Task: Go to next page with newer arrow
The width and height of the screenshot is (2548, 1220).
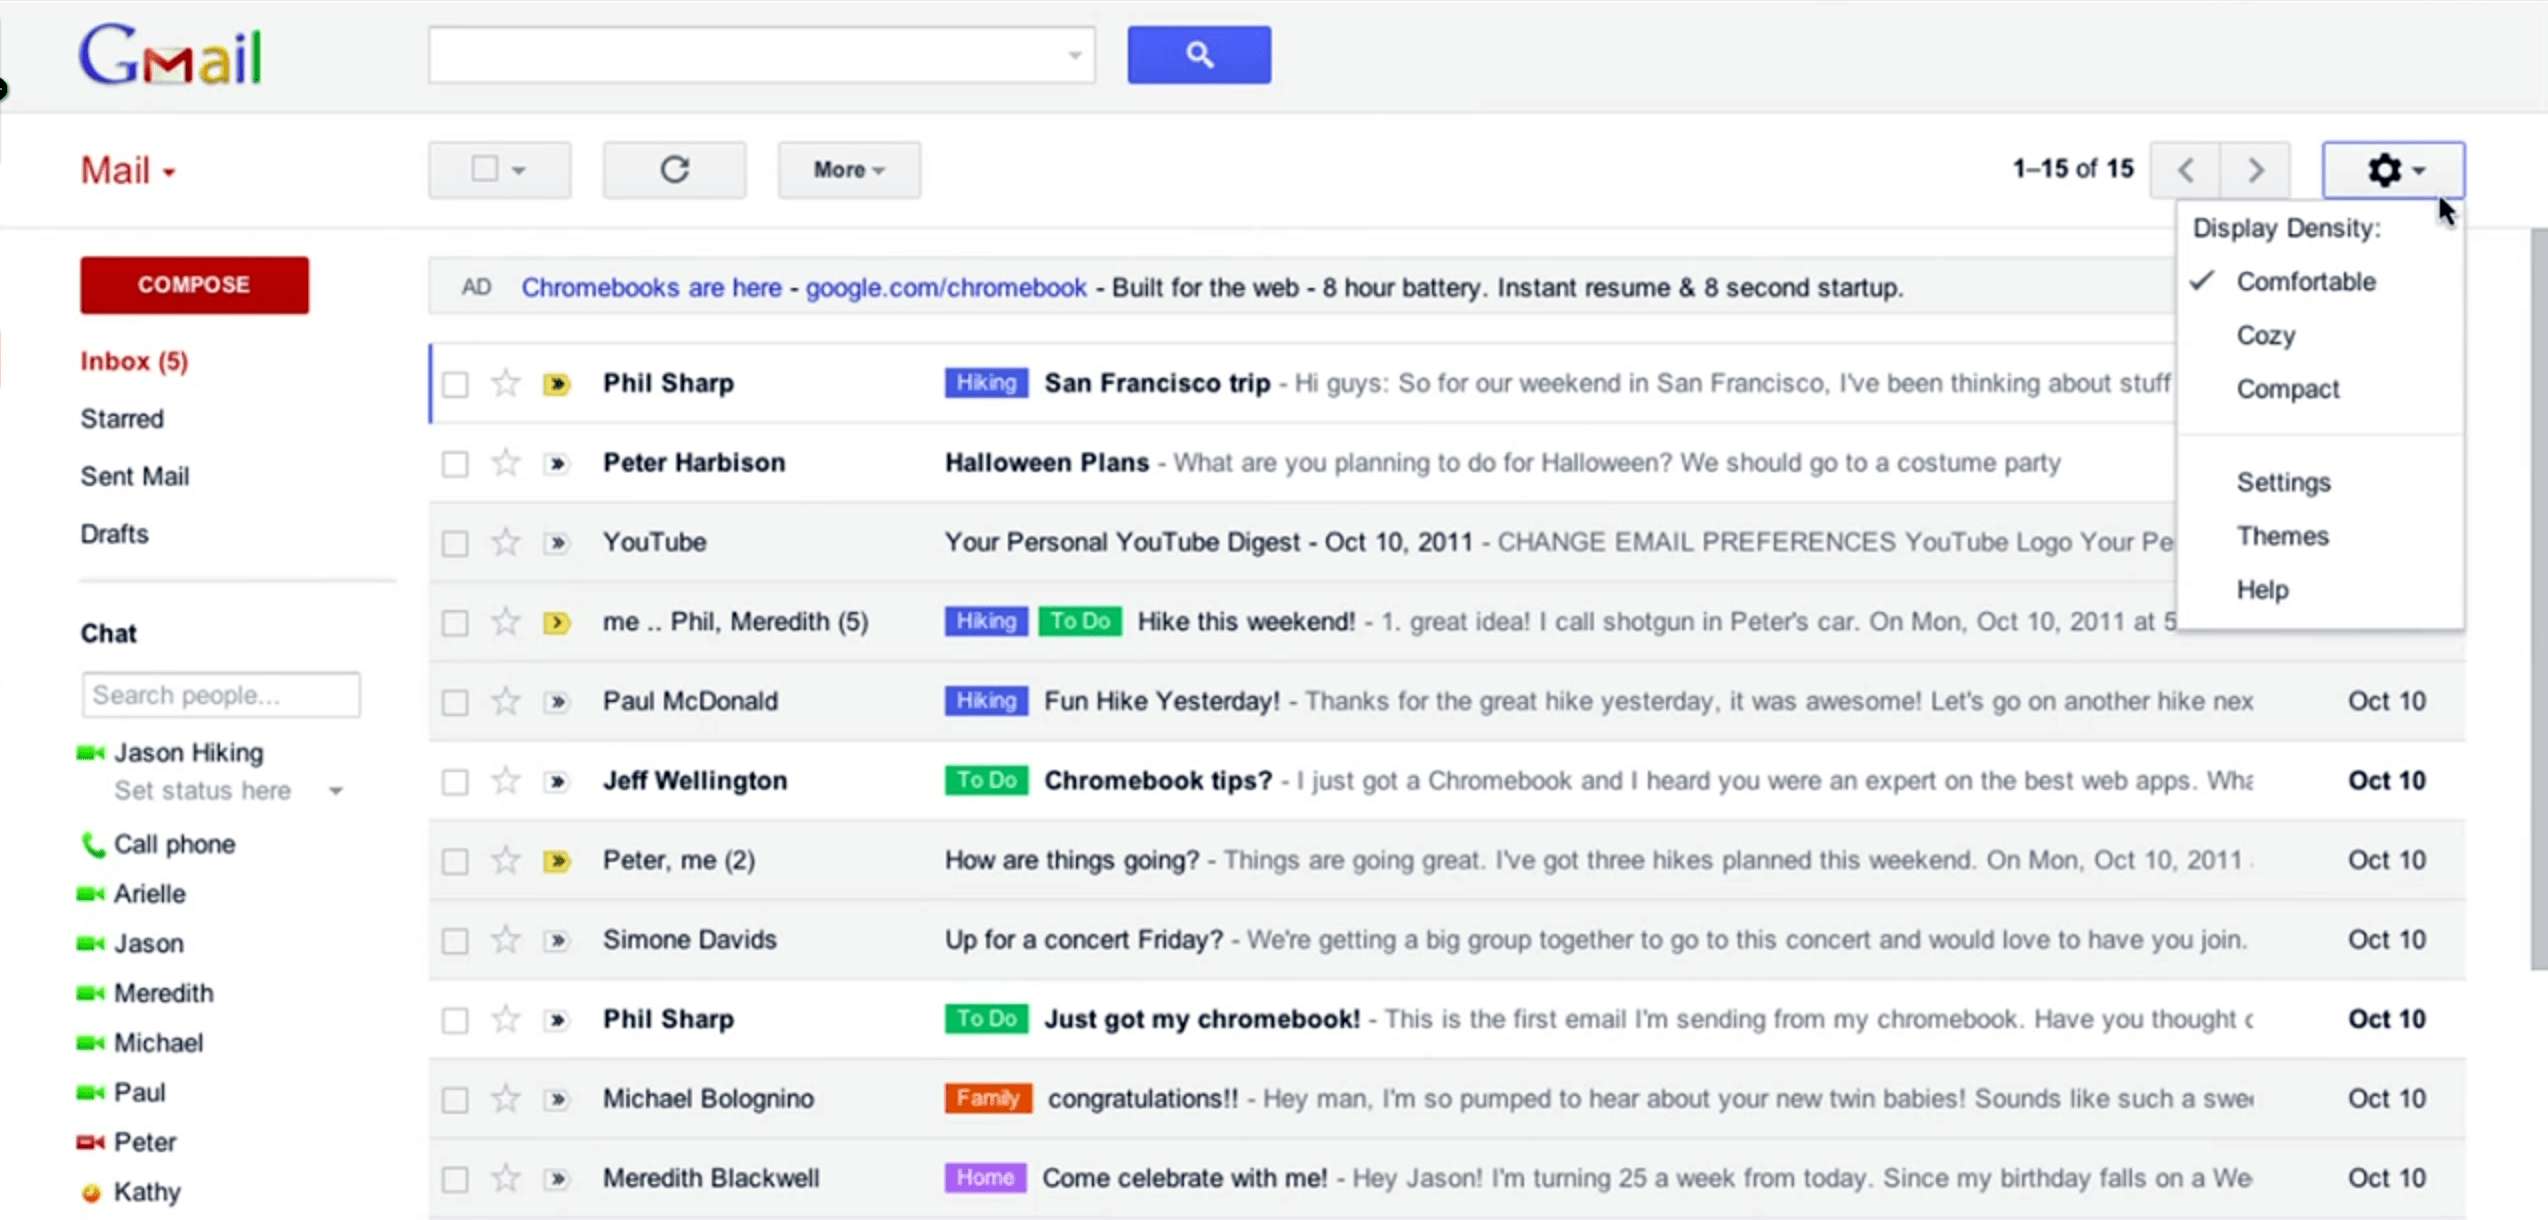Action: 2255,170
